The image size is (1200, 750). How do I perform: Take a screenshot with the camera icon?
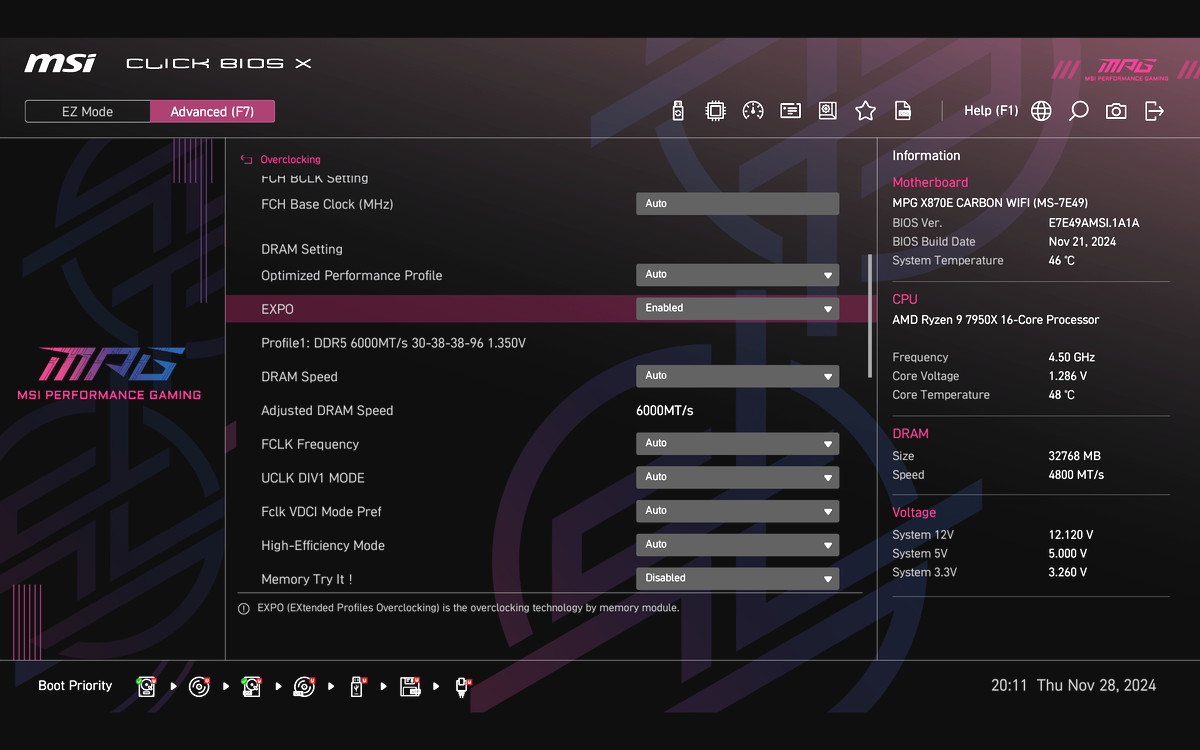tap(1116, 111)
